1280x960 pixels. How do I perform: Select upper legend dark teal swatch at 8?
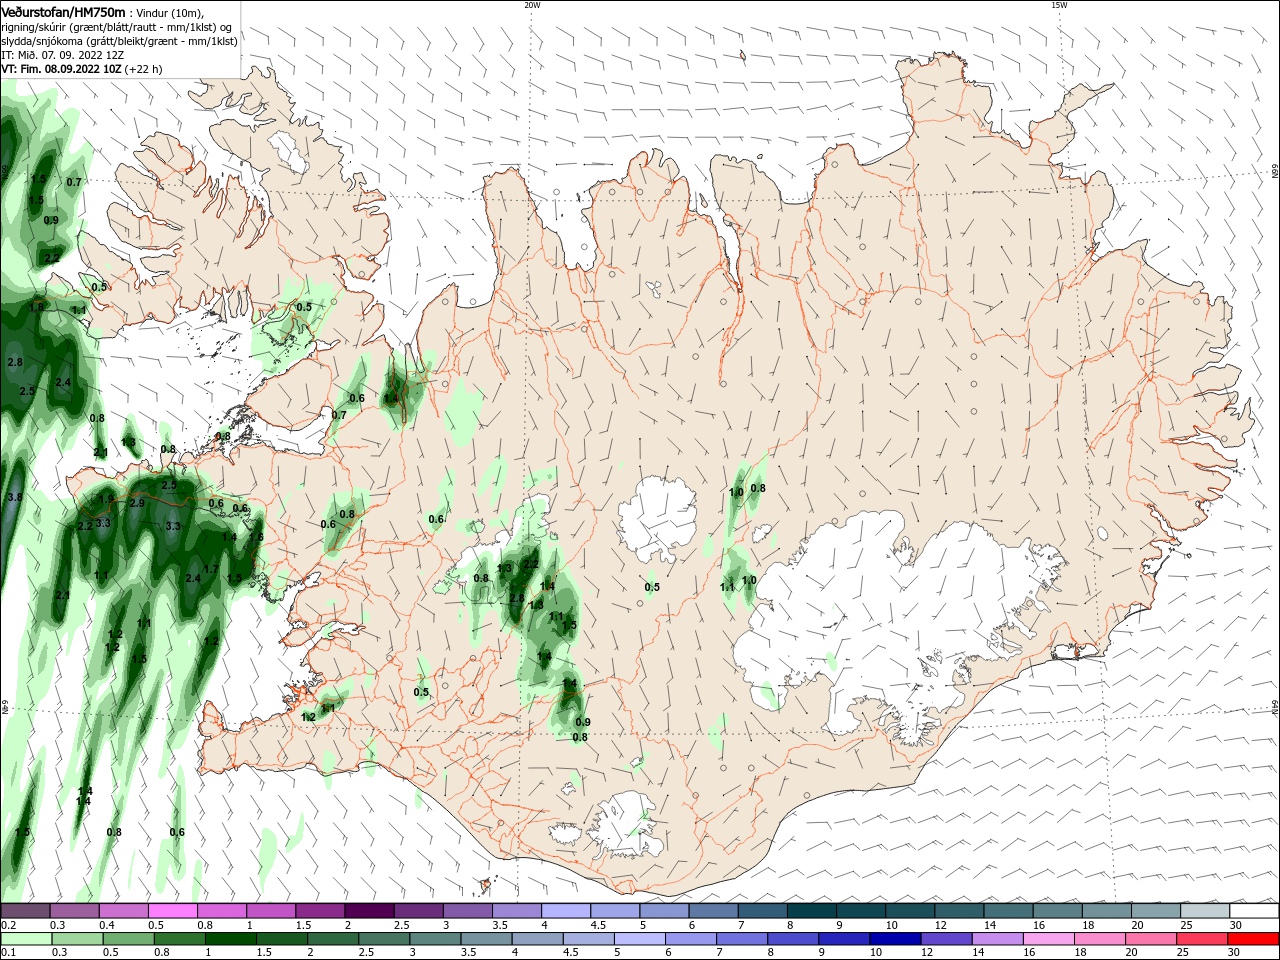tap(812, 911)
